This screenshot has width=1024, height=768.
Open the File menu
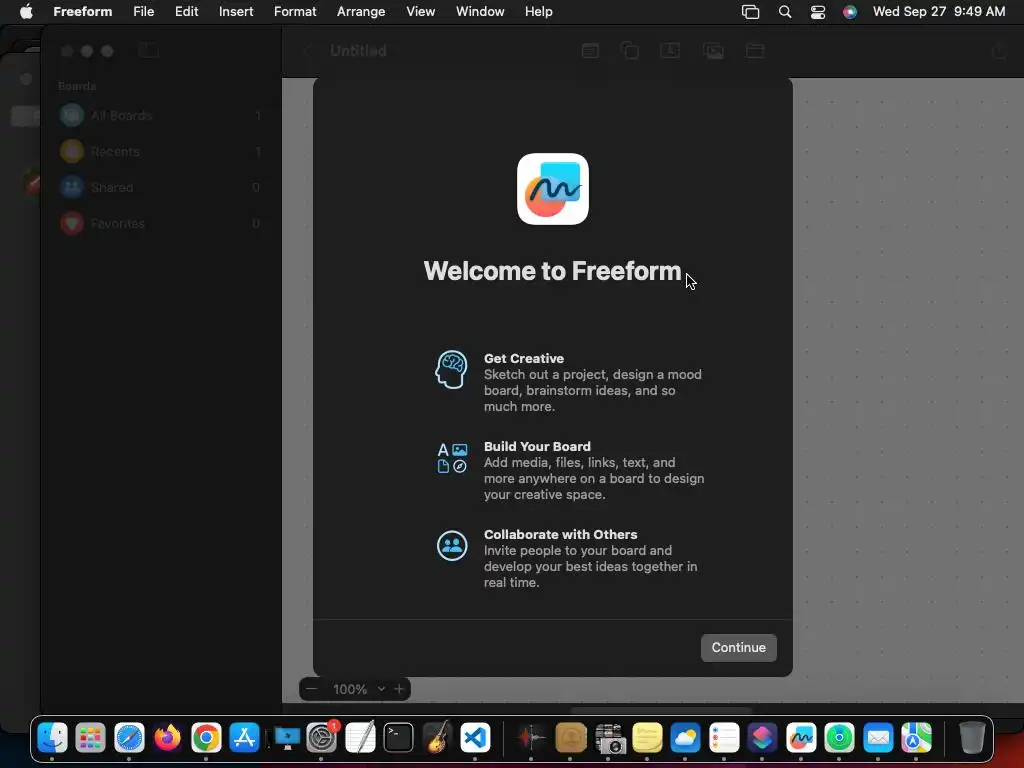pos(144,11)
